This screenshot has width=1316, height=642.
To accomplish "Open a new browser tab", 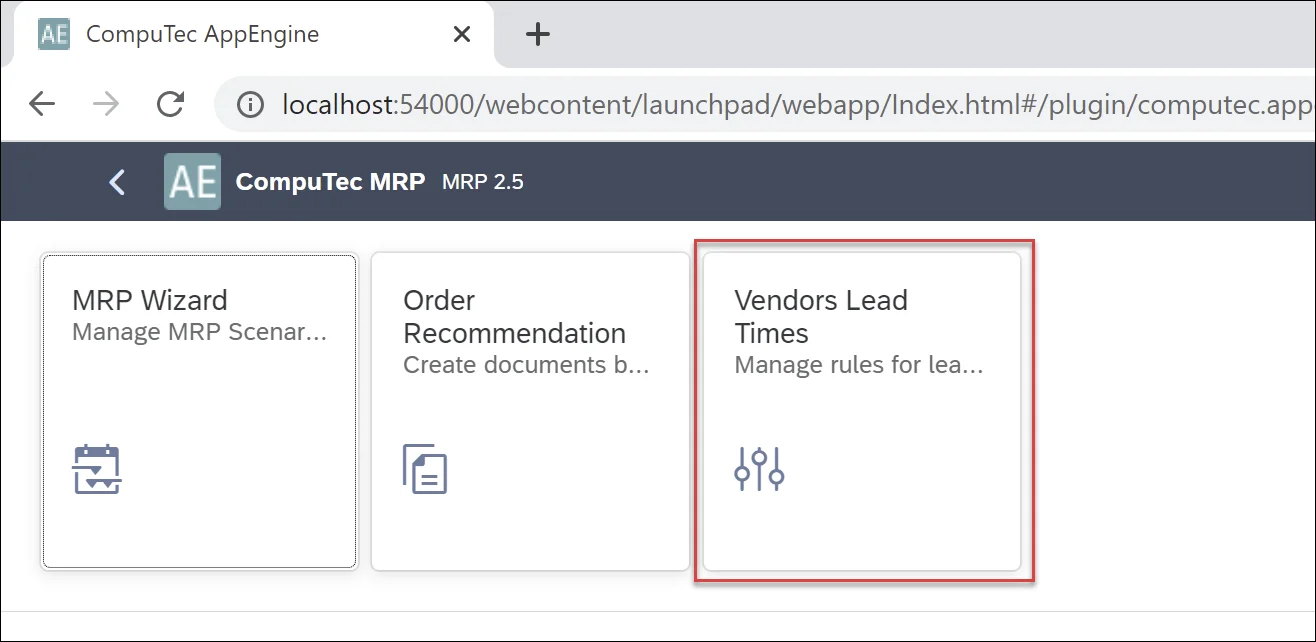I will [538, 34].
